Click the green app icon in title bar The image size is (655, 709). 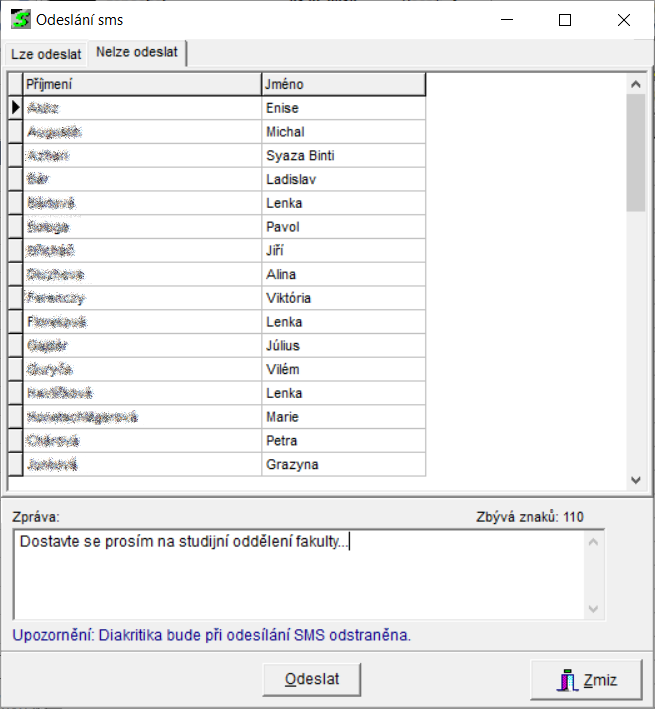pos(19,20)
